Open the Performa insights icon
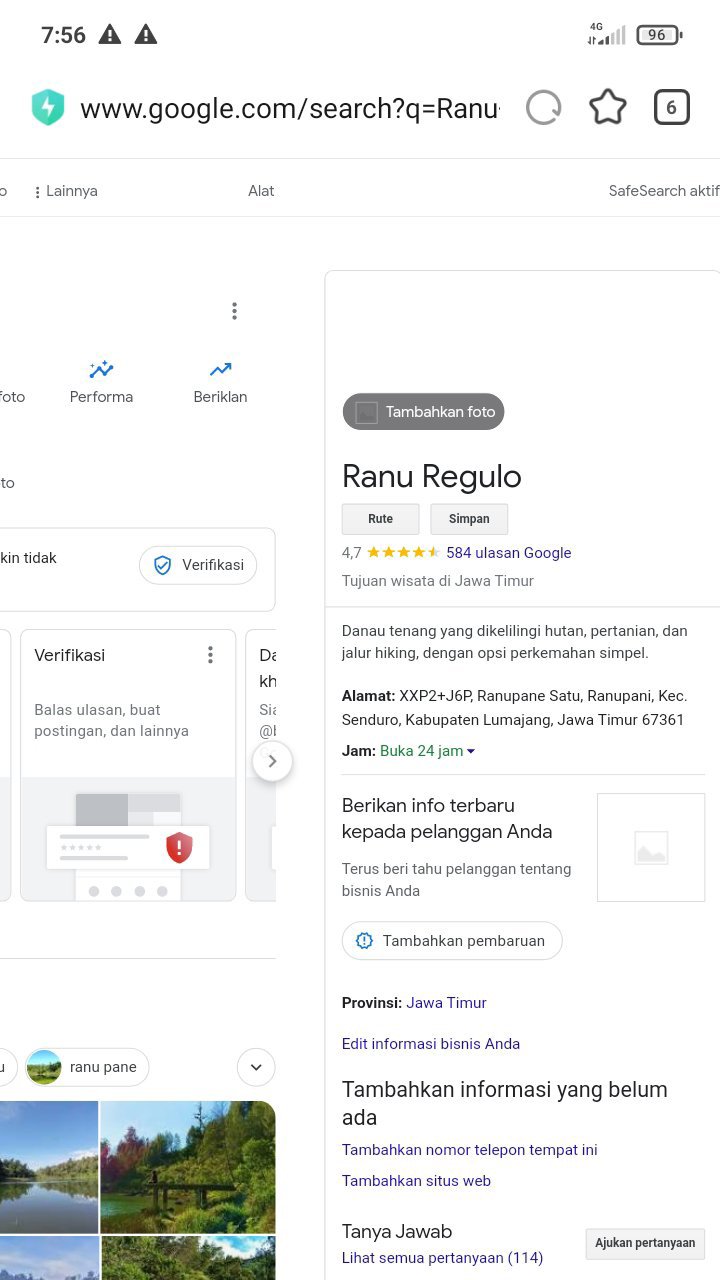Viewport: 720px width, 1280px height. (101, 370)
